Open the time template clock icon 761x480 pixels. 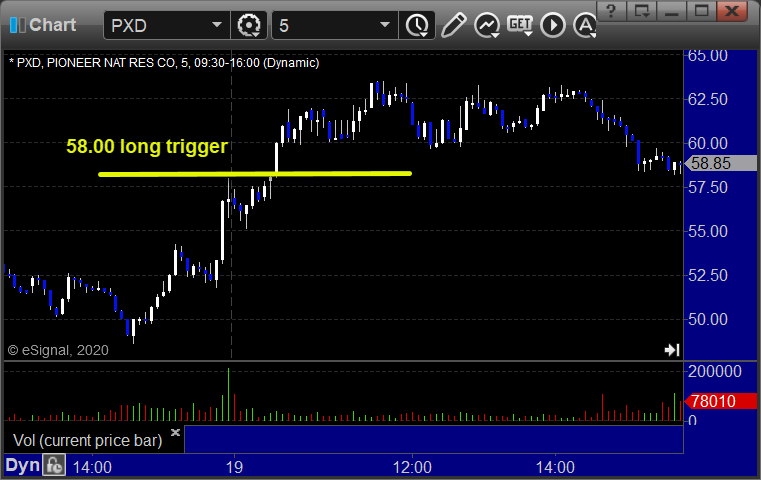pos(417,25)
